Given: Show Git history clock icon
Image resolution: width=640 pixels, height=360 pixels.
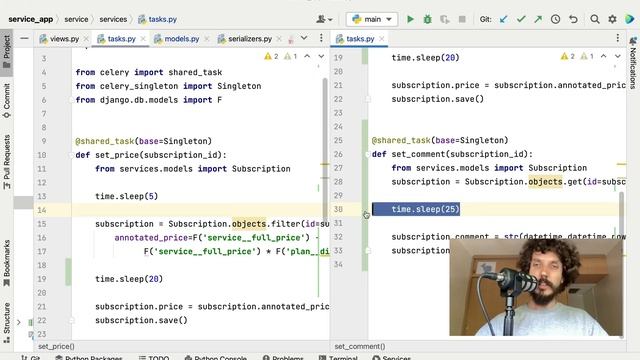Looking at the screenshot, I should [x=556, y=19].
